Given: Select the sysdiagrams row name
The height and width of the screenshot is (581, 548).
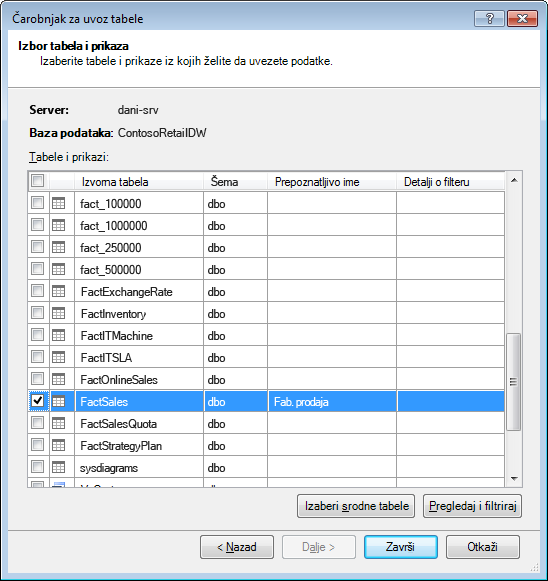Looking at the screenshot, I should (x=109, y=468).
